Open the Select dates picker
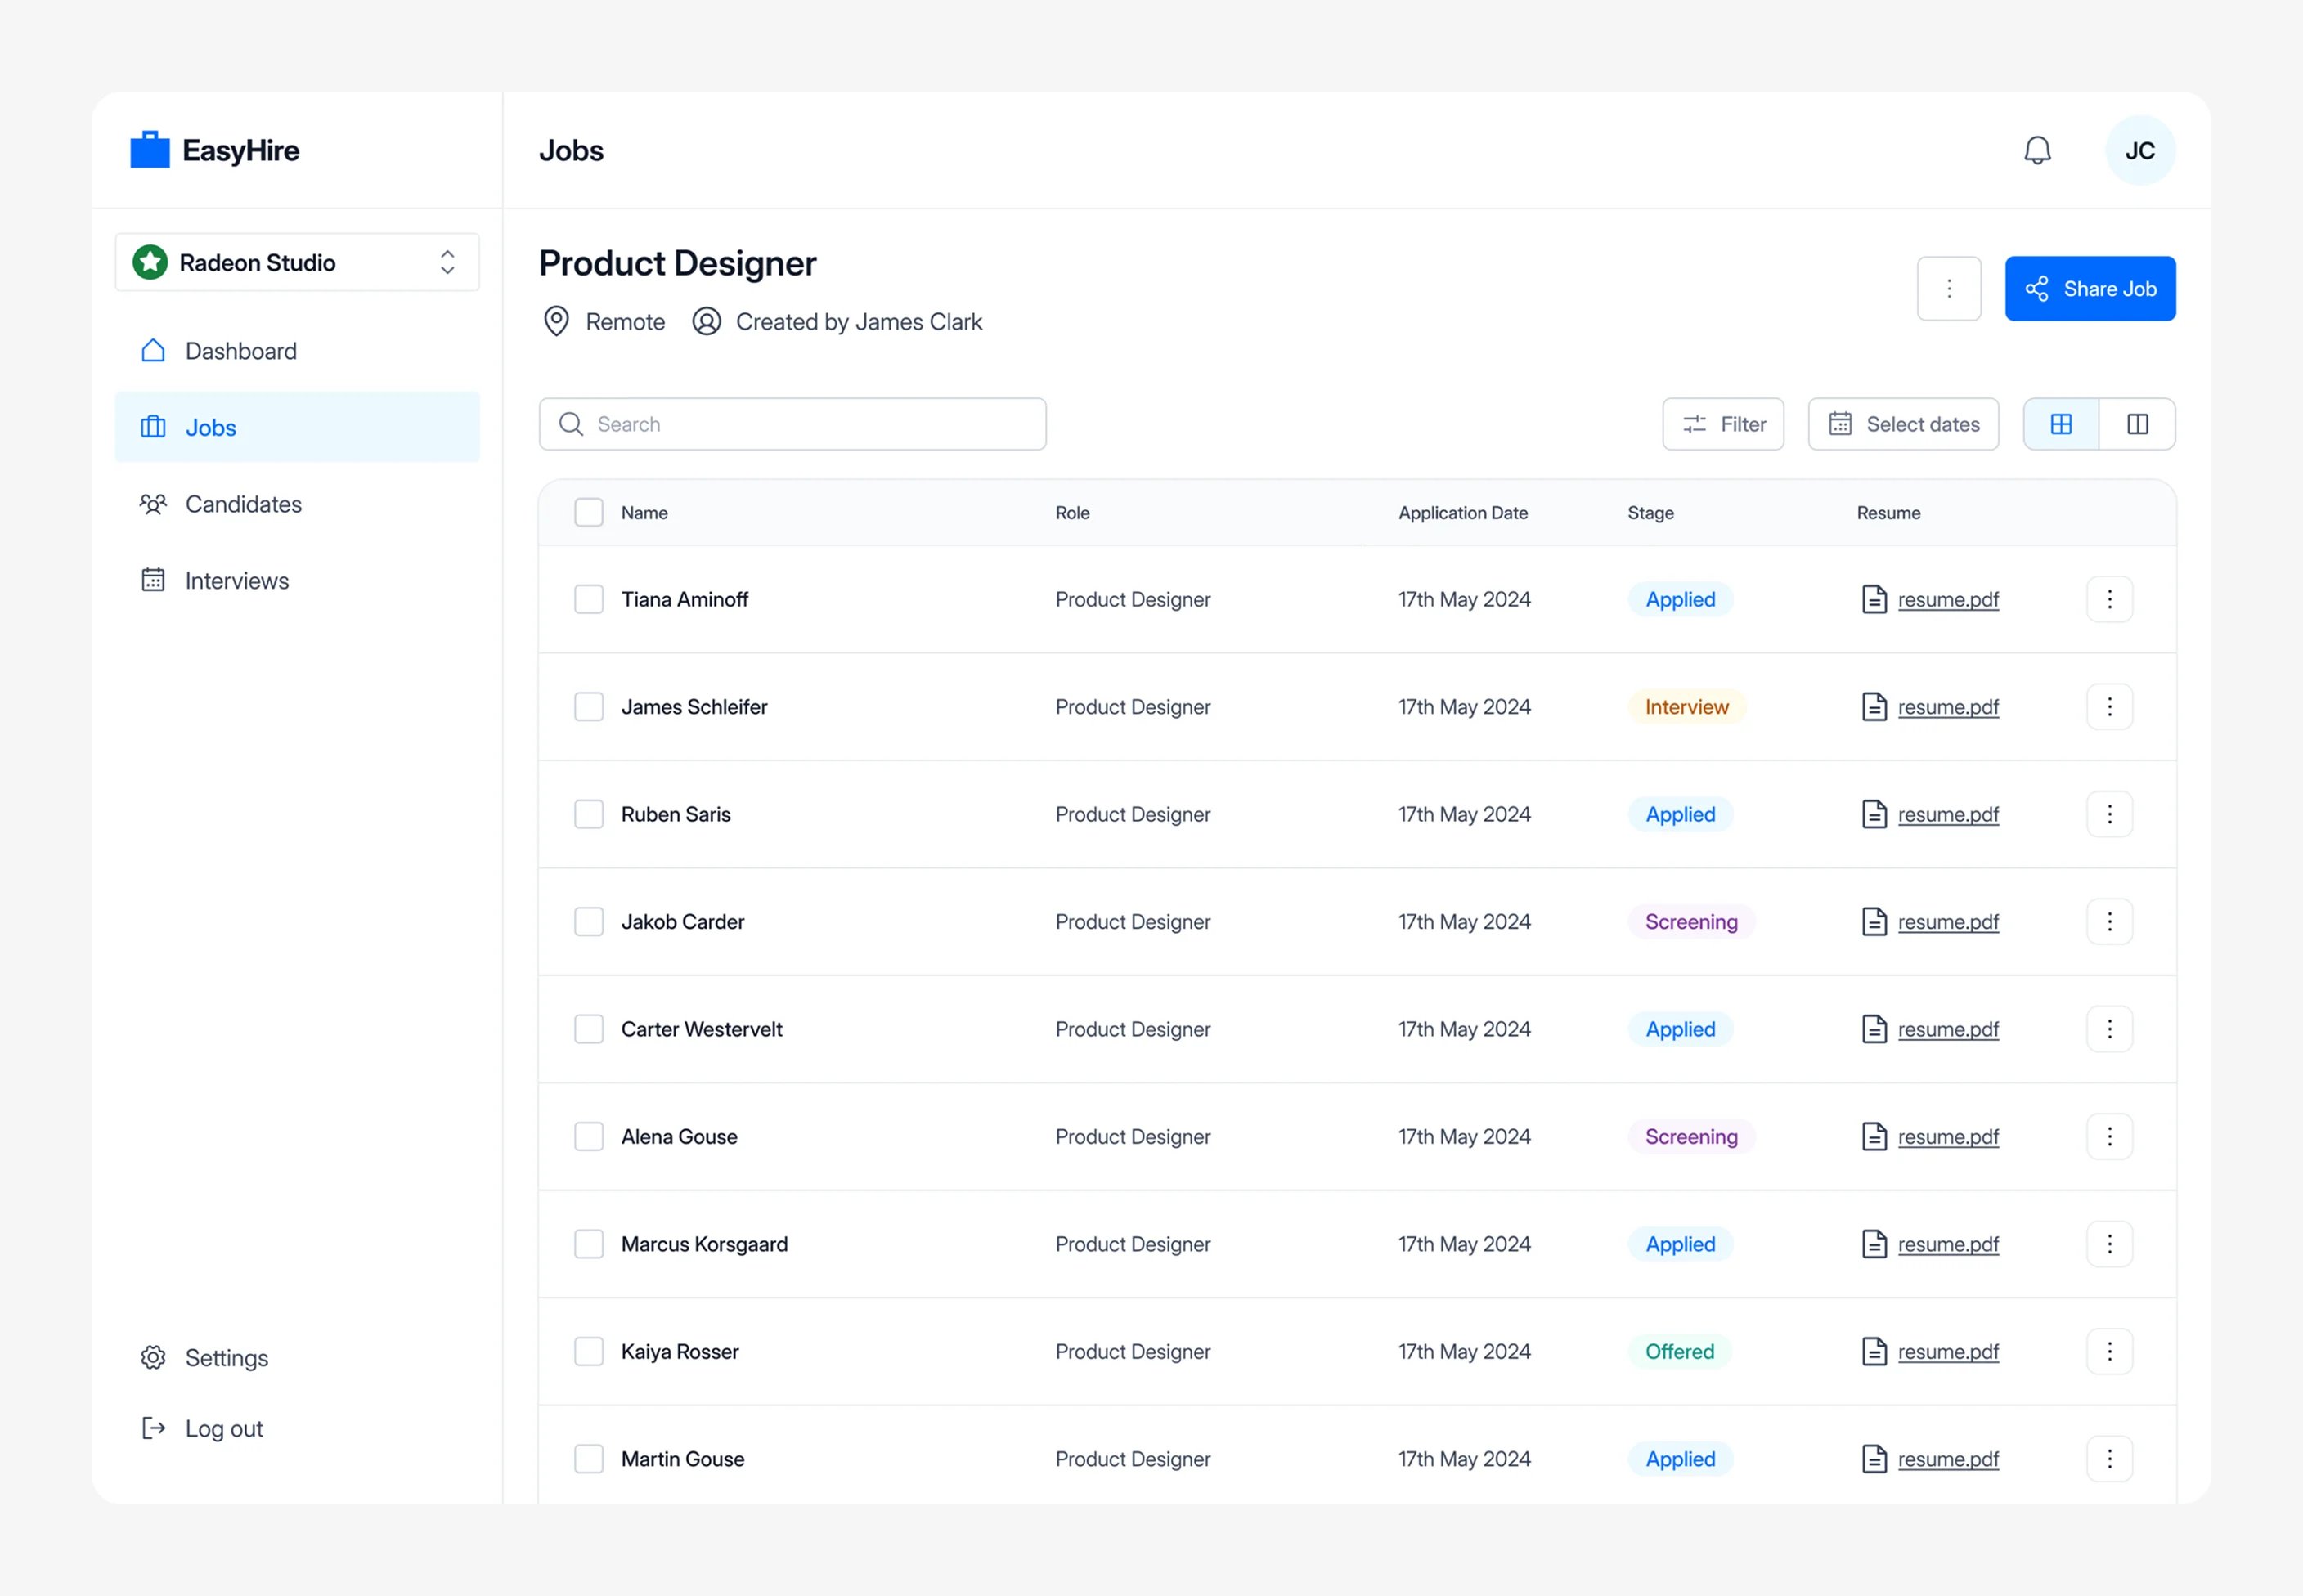The image size is (2303, 1596). pyautogui.click(x=1903, y=424)
